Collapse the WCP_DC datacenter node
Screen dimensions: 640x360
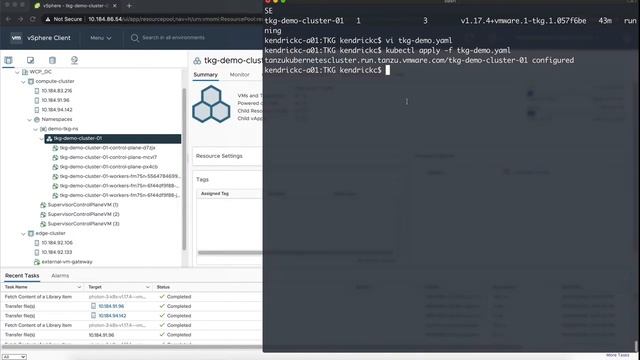click(17, 72)
